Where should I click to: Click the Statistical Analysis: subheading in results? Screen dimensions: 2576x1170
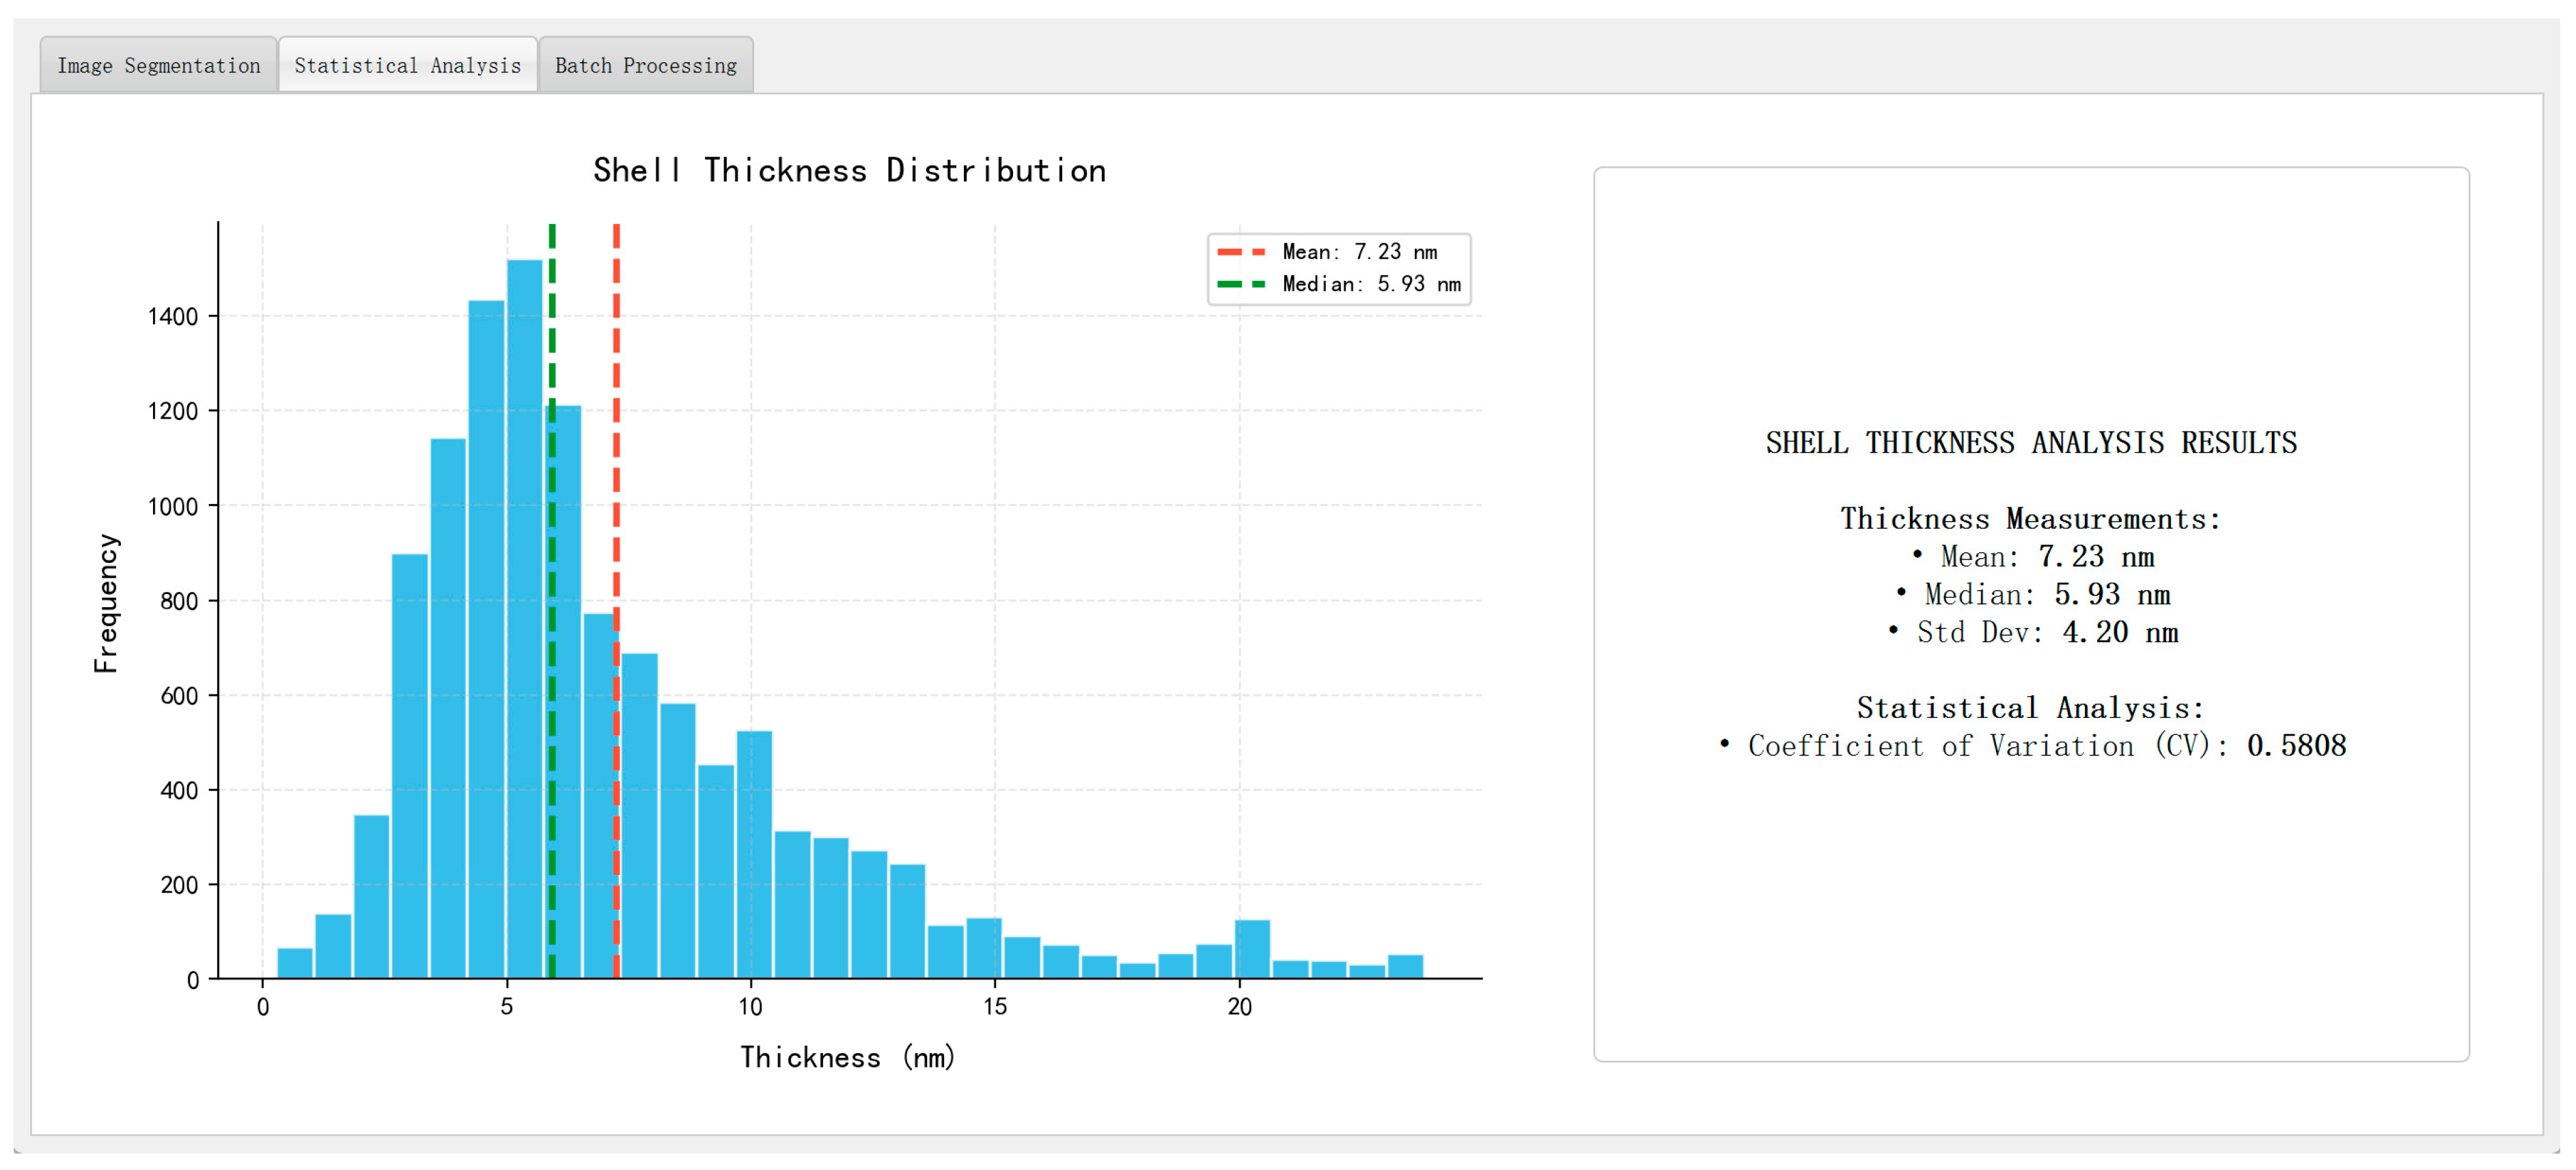pos(2030,708)
